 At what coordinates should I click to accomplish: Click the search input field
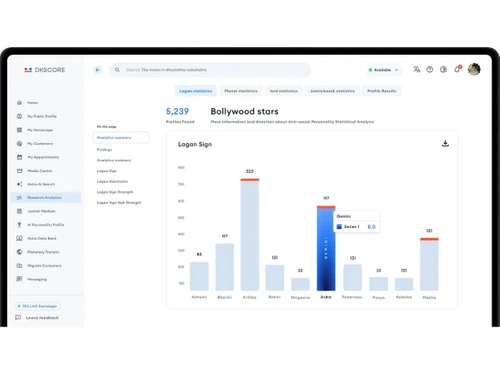click(x=210, y=70)
